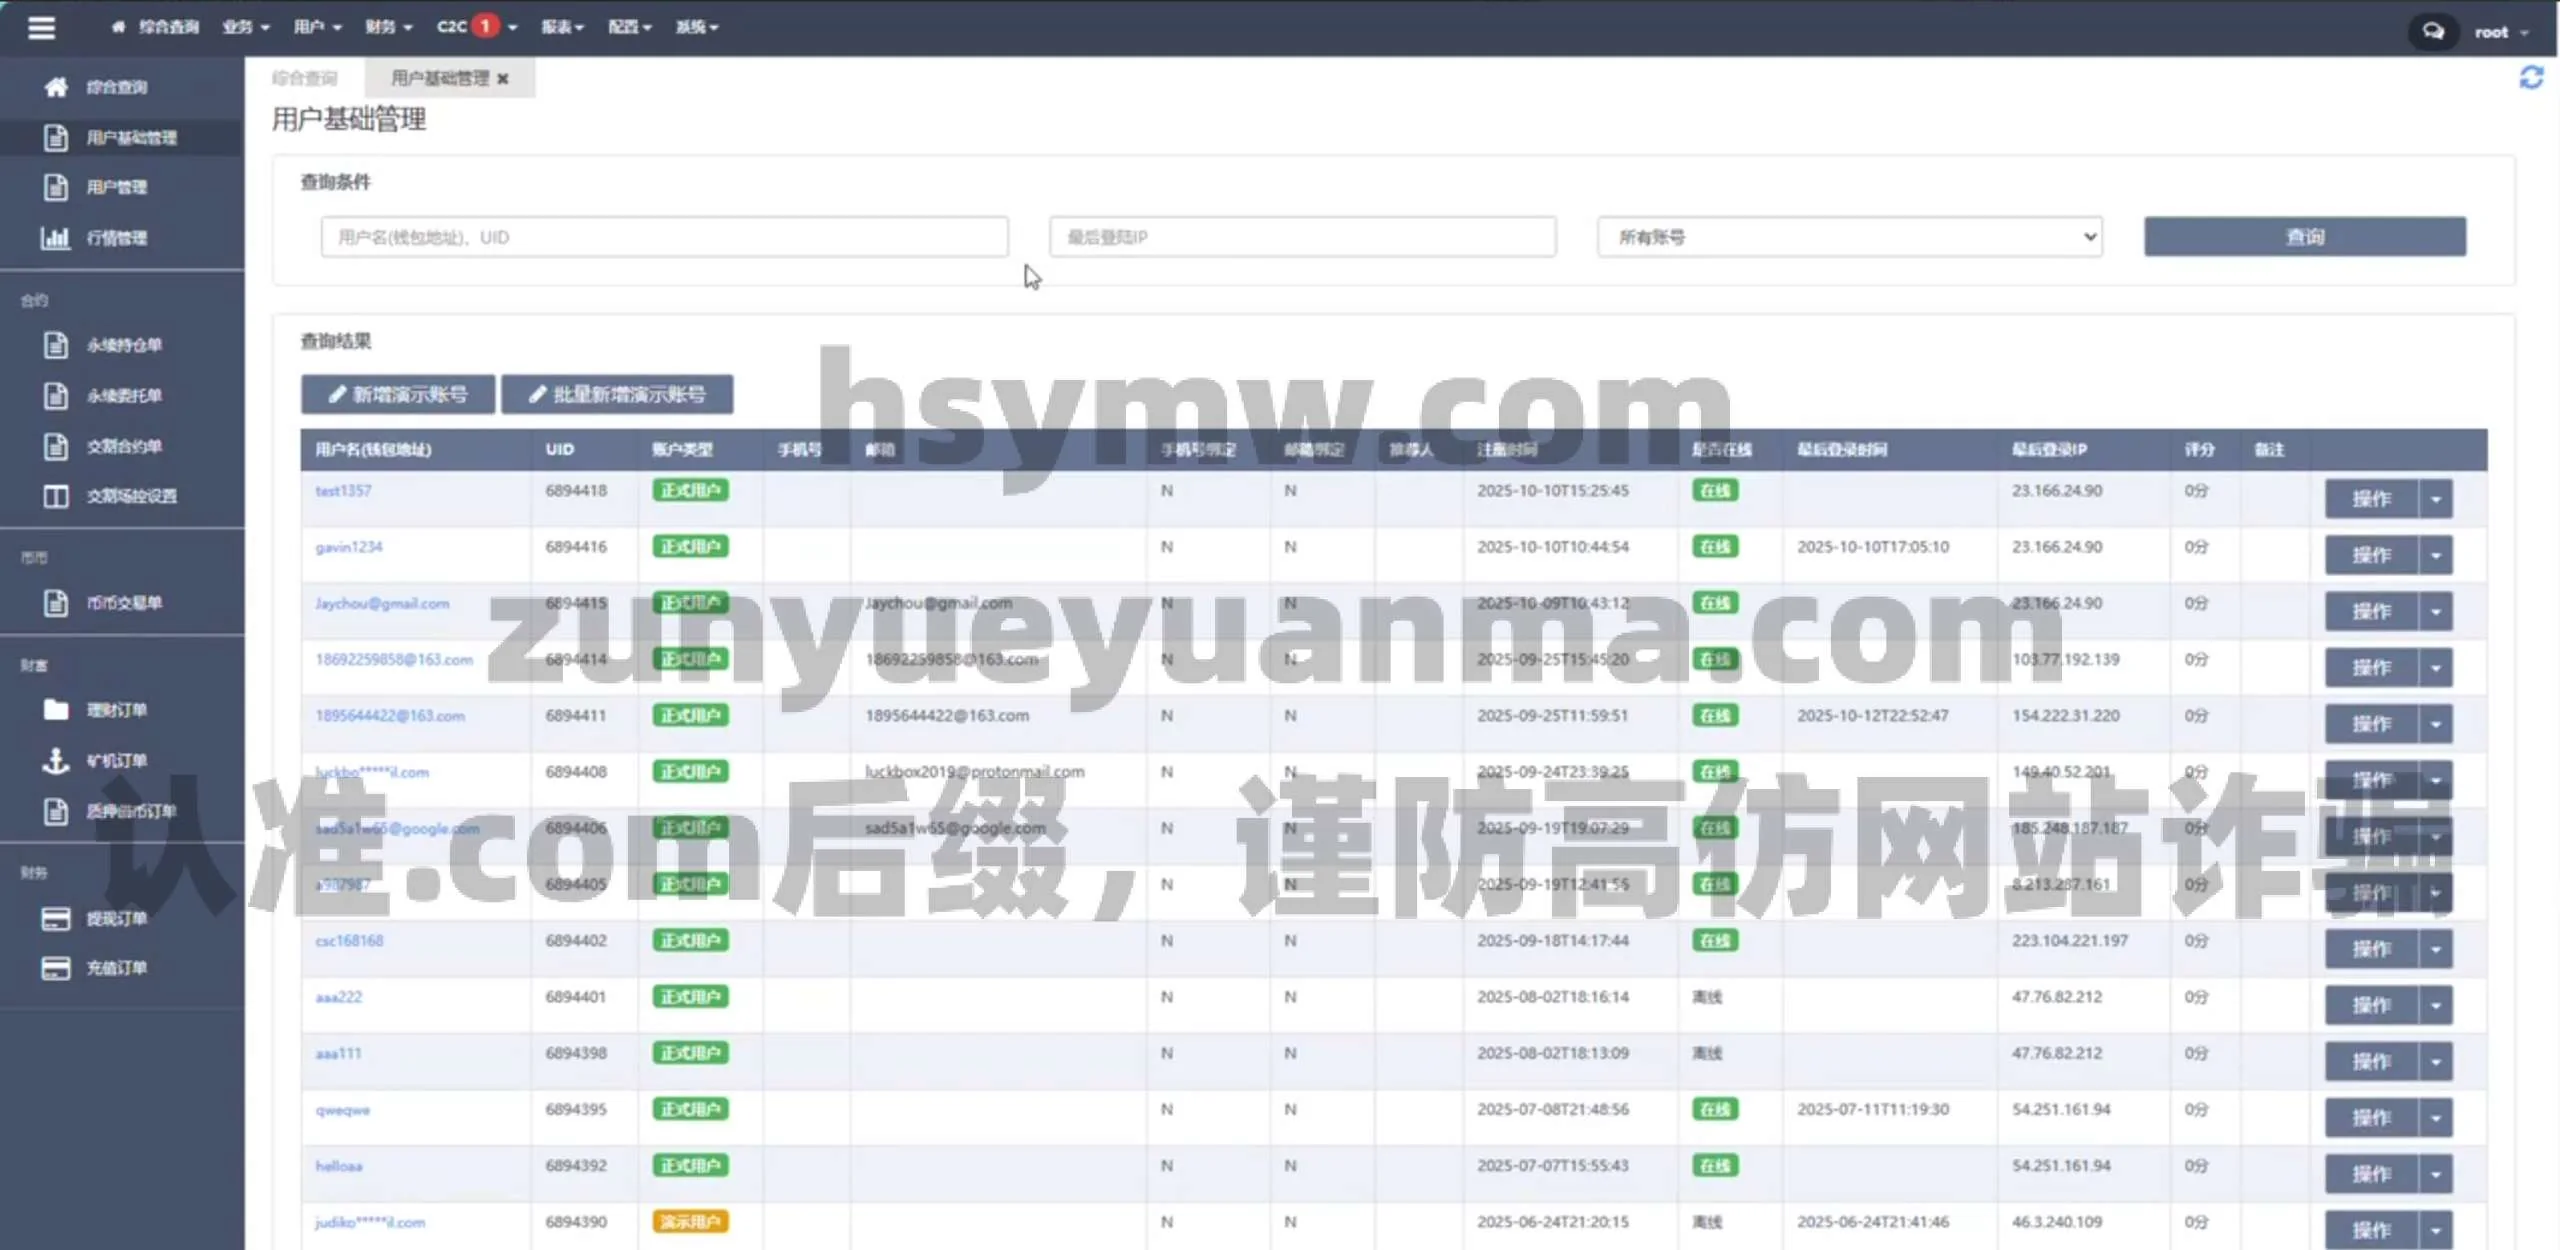Click the columns layout icon in sidebar
2560x1250 pixels.
pyautogui.click(x=56, y=496)
